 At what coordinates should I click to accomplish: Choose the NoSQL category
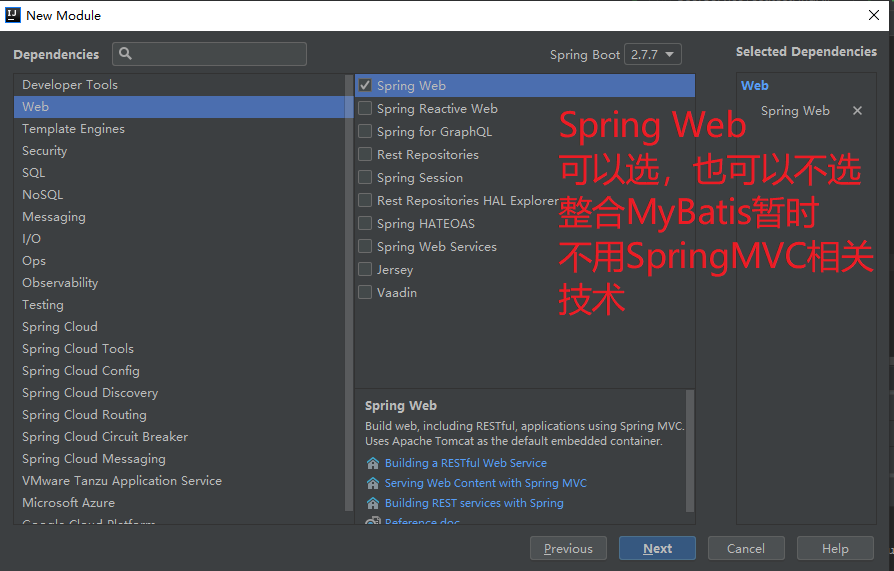point(180,195)
